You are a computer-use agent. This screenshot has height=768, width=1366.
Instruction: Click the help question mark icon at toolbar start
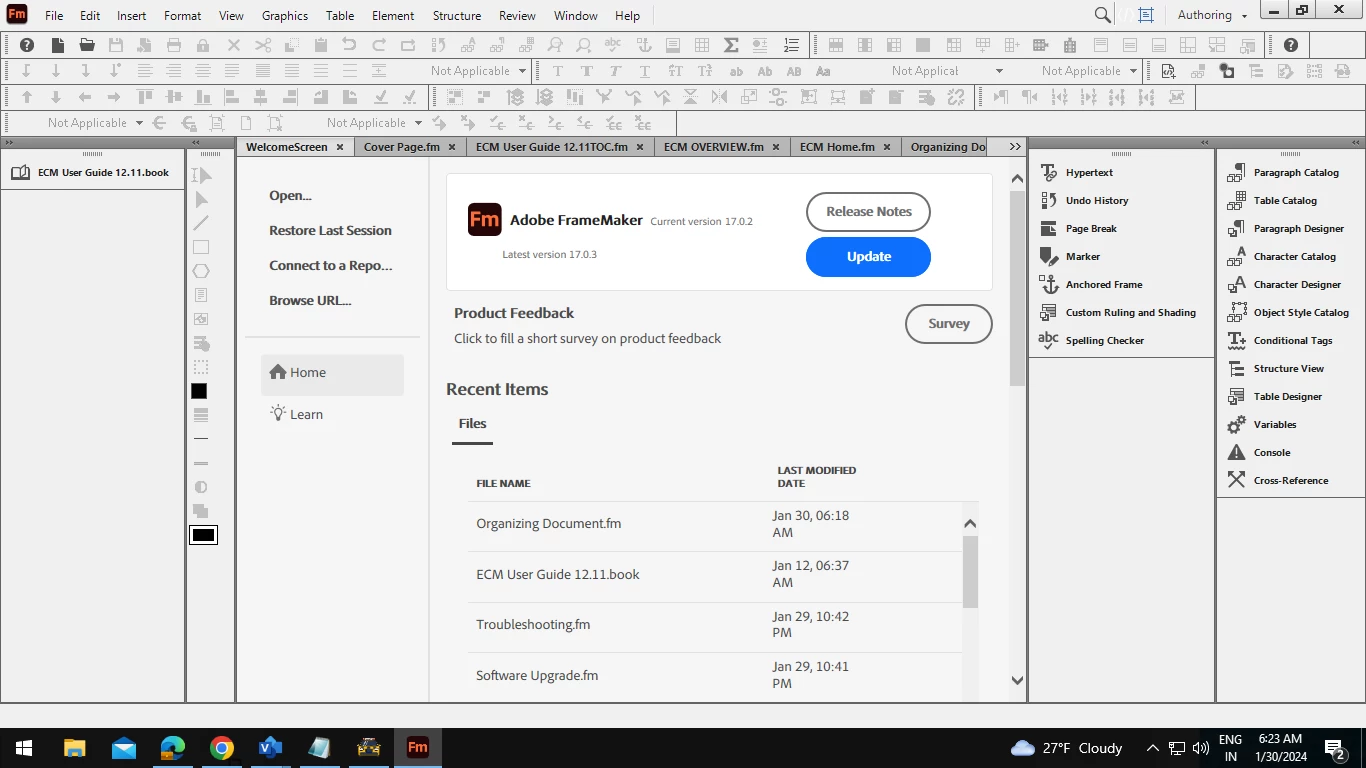[x=27, y=45]
